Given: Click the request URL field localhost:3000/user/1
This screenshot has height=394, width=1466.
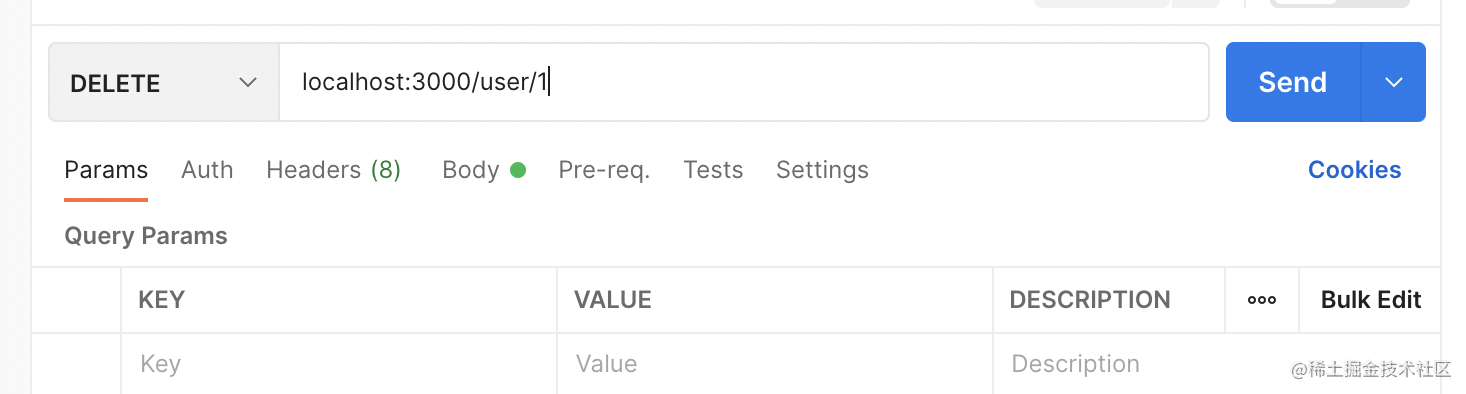Looking at the screenshot, I should pos(744,82).
